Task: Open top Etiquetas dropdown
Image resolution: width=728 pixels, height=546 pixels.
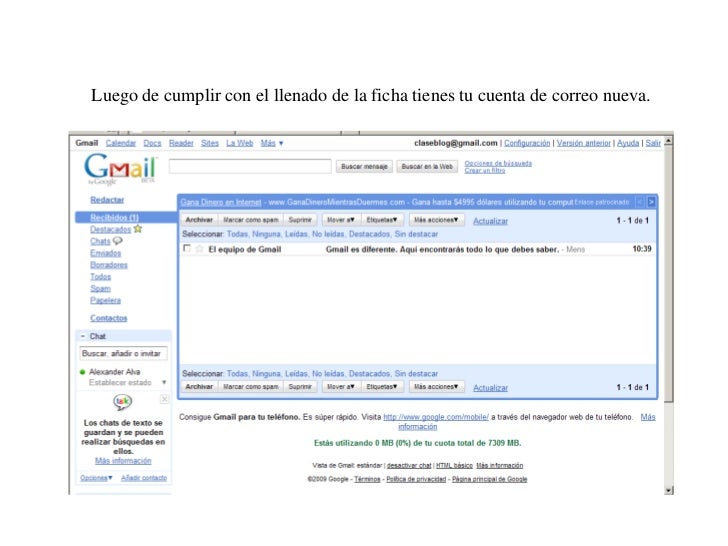Action: pos(382,220)
